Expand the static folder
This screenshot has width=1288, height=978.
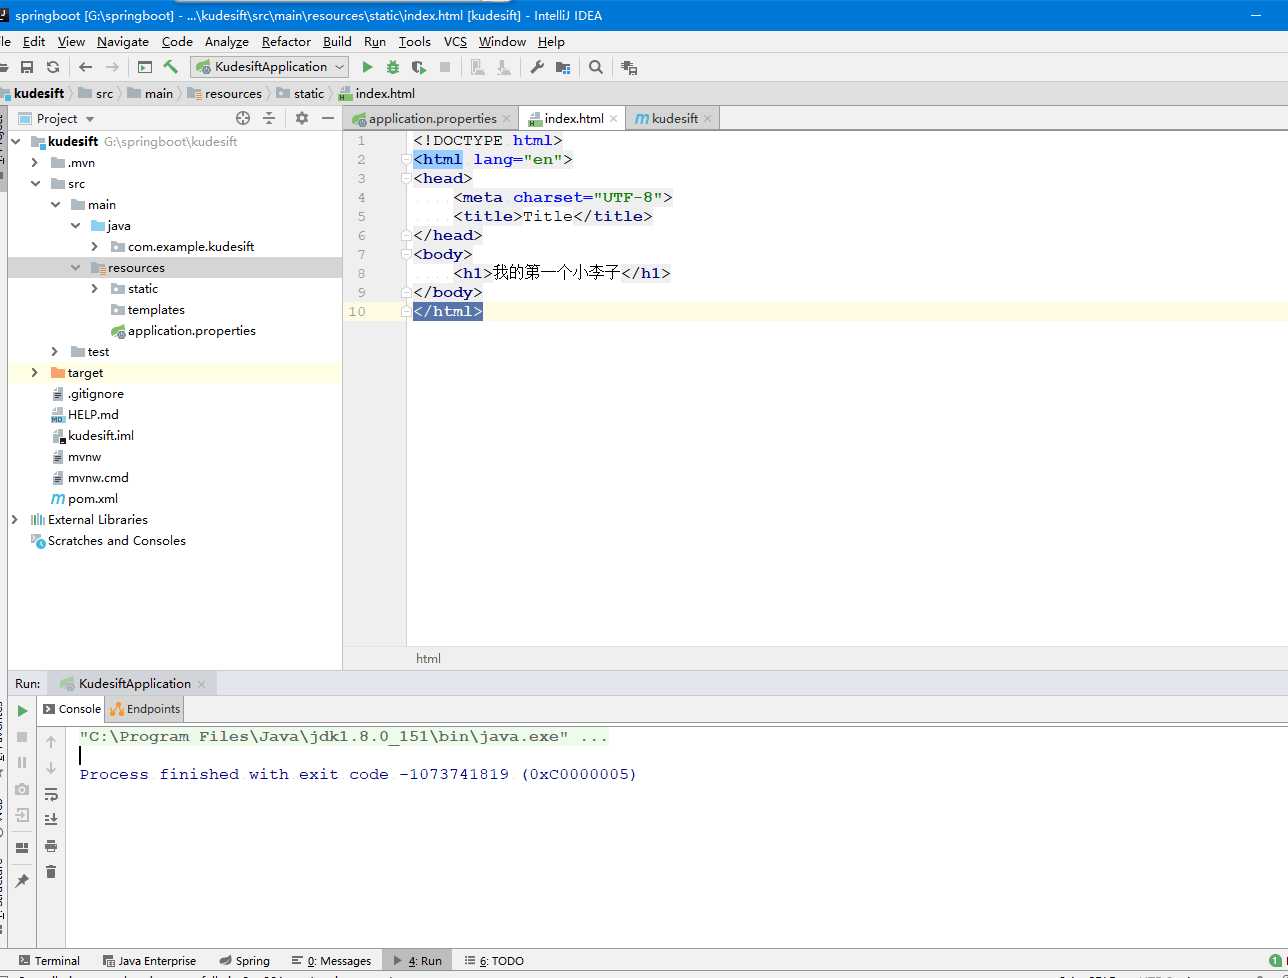tap(95, 288)
